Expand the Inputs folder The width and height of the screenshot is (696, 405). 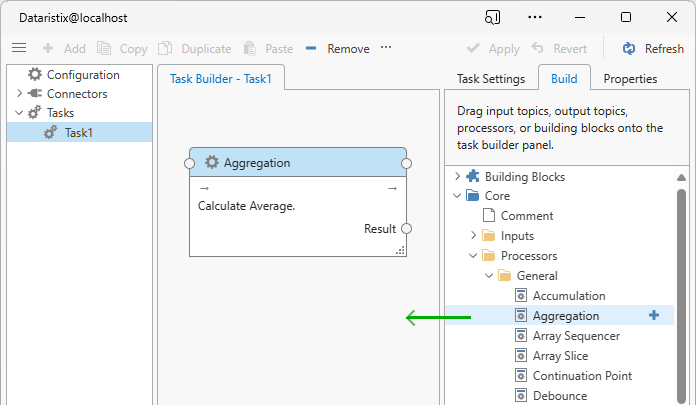click(474, 236)
